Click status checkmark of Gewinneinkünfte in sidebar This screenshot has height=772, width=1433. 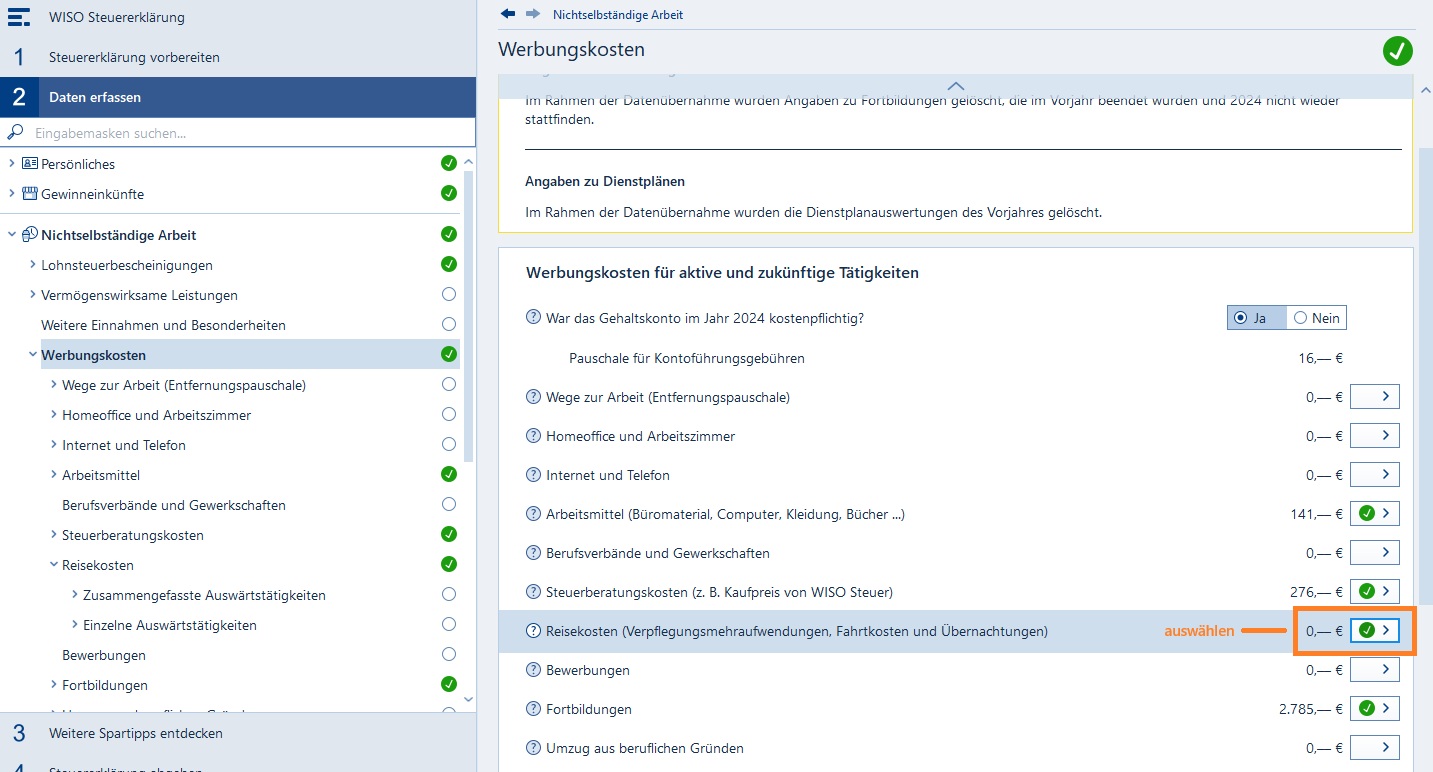point(449,193)
